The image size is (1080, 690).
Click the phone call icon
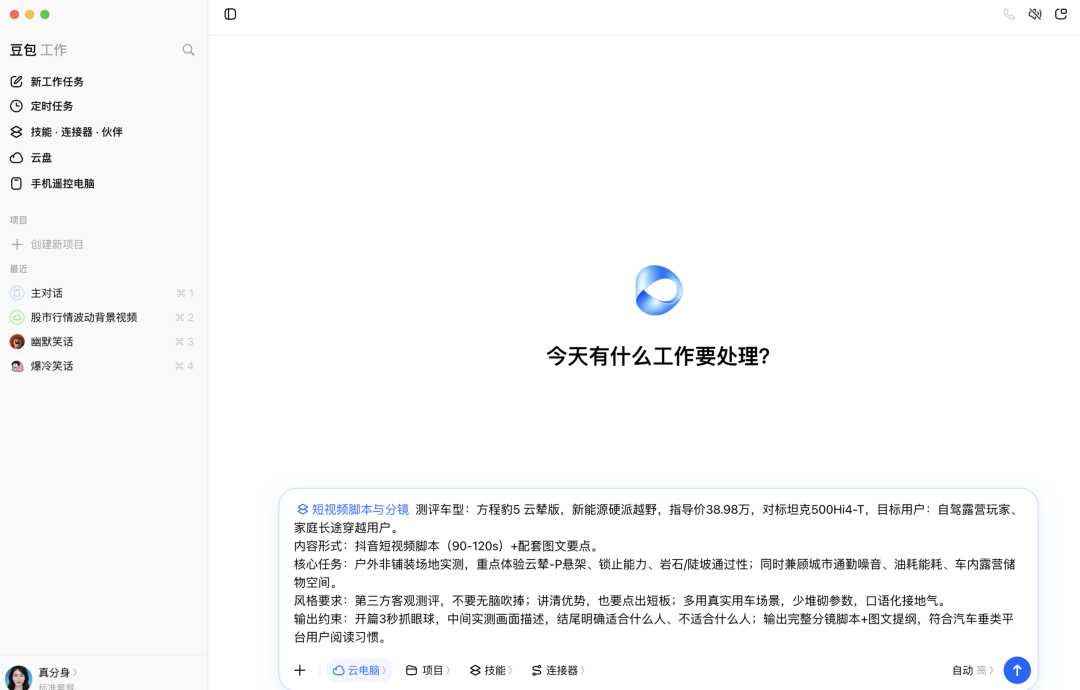[1008, 14]
